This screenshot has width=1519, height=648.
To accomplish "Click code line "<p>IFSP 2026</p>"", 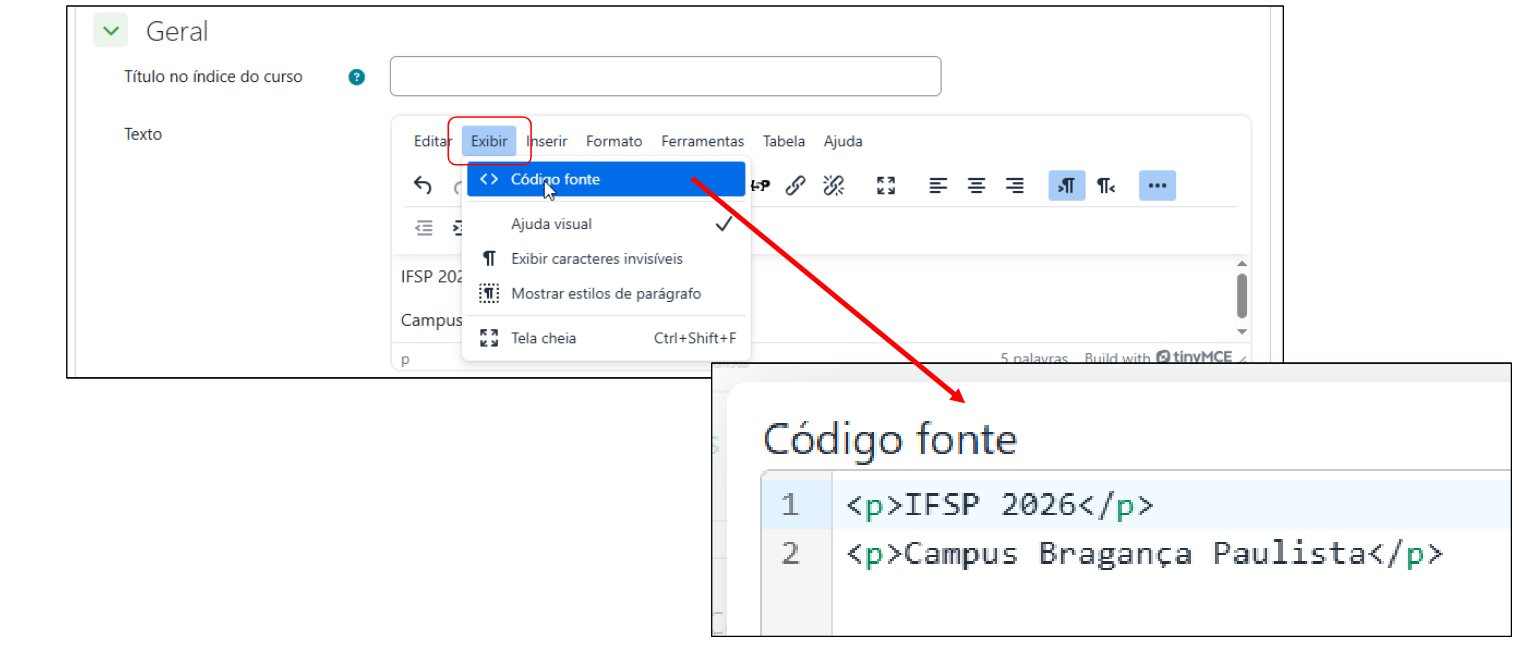I will (1000, 506).
